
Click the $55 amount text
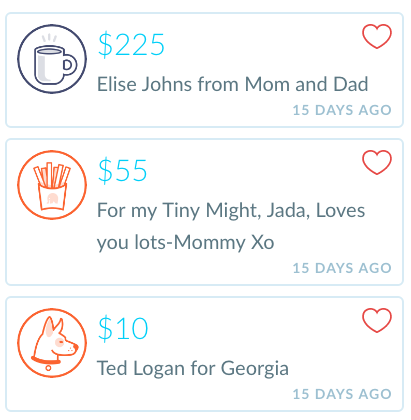(x=122, y=171)
